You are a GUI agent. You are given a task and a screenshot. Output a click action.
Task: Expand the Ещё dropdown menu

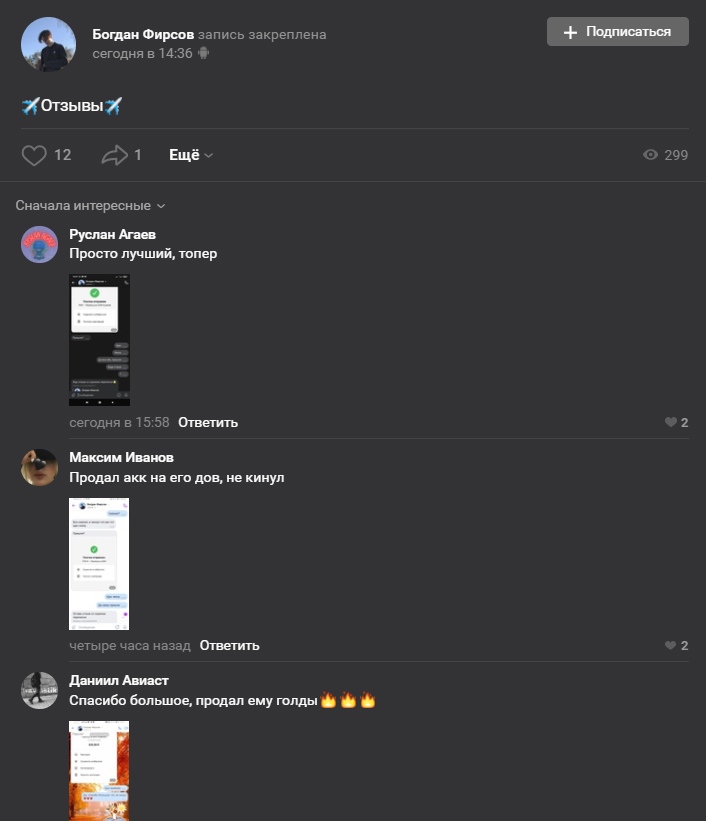(191, 155)
